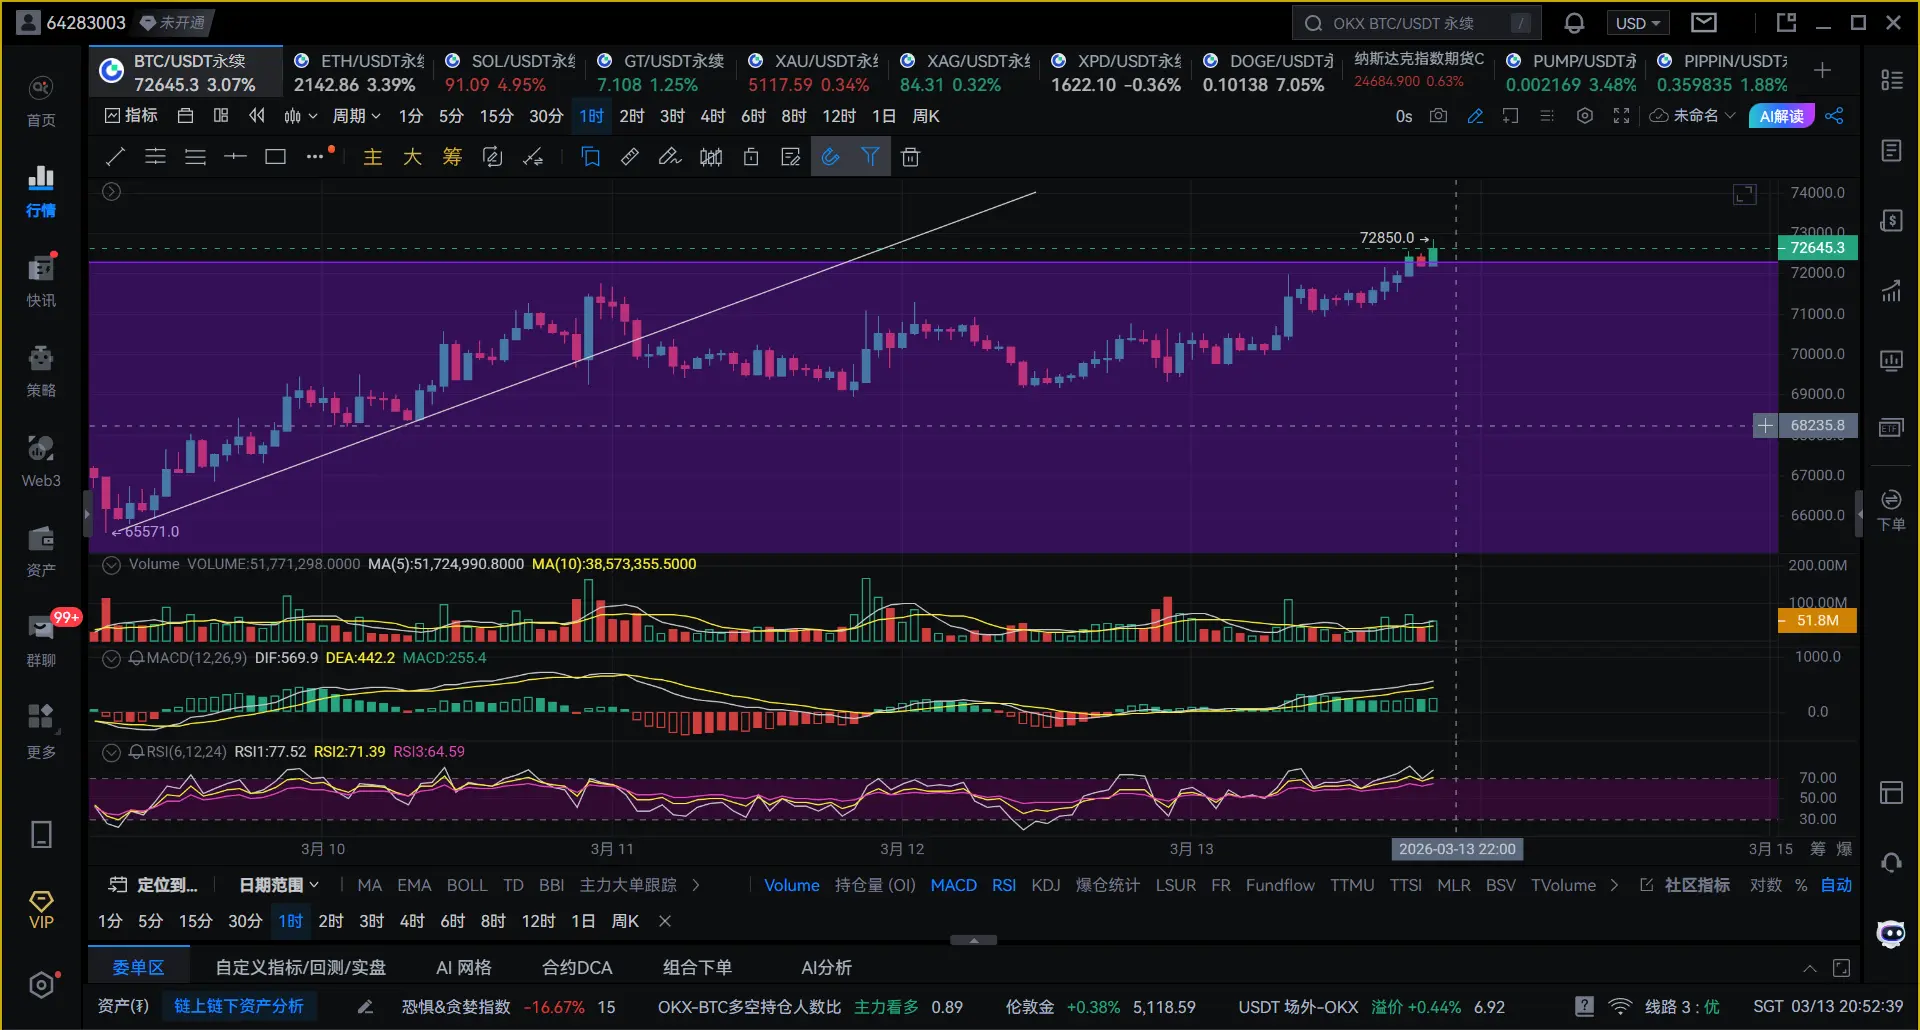Open customer support headset icon
1920x1030 pixels.
click(x=1891, y=862)
